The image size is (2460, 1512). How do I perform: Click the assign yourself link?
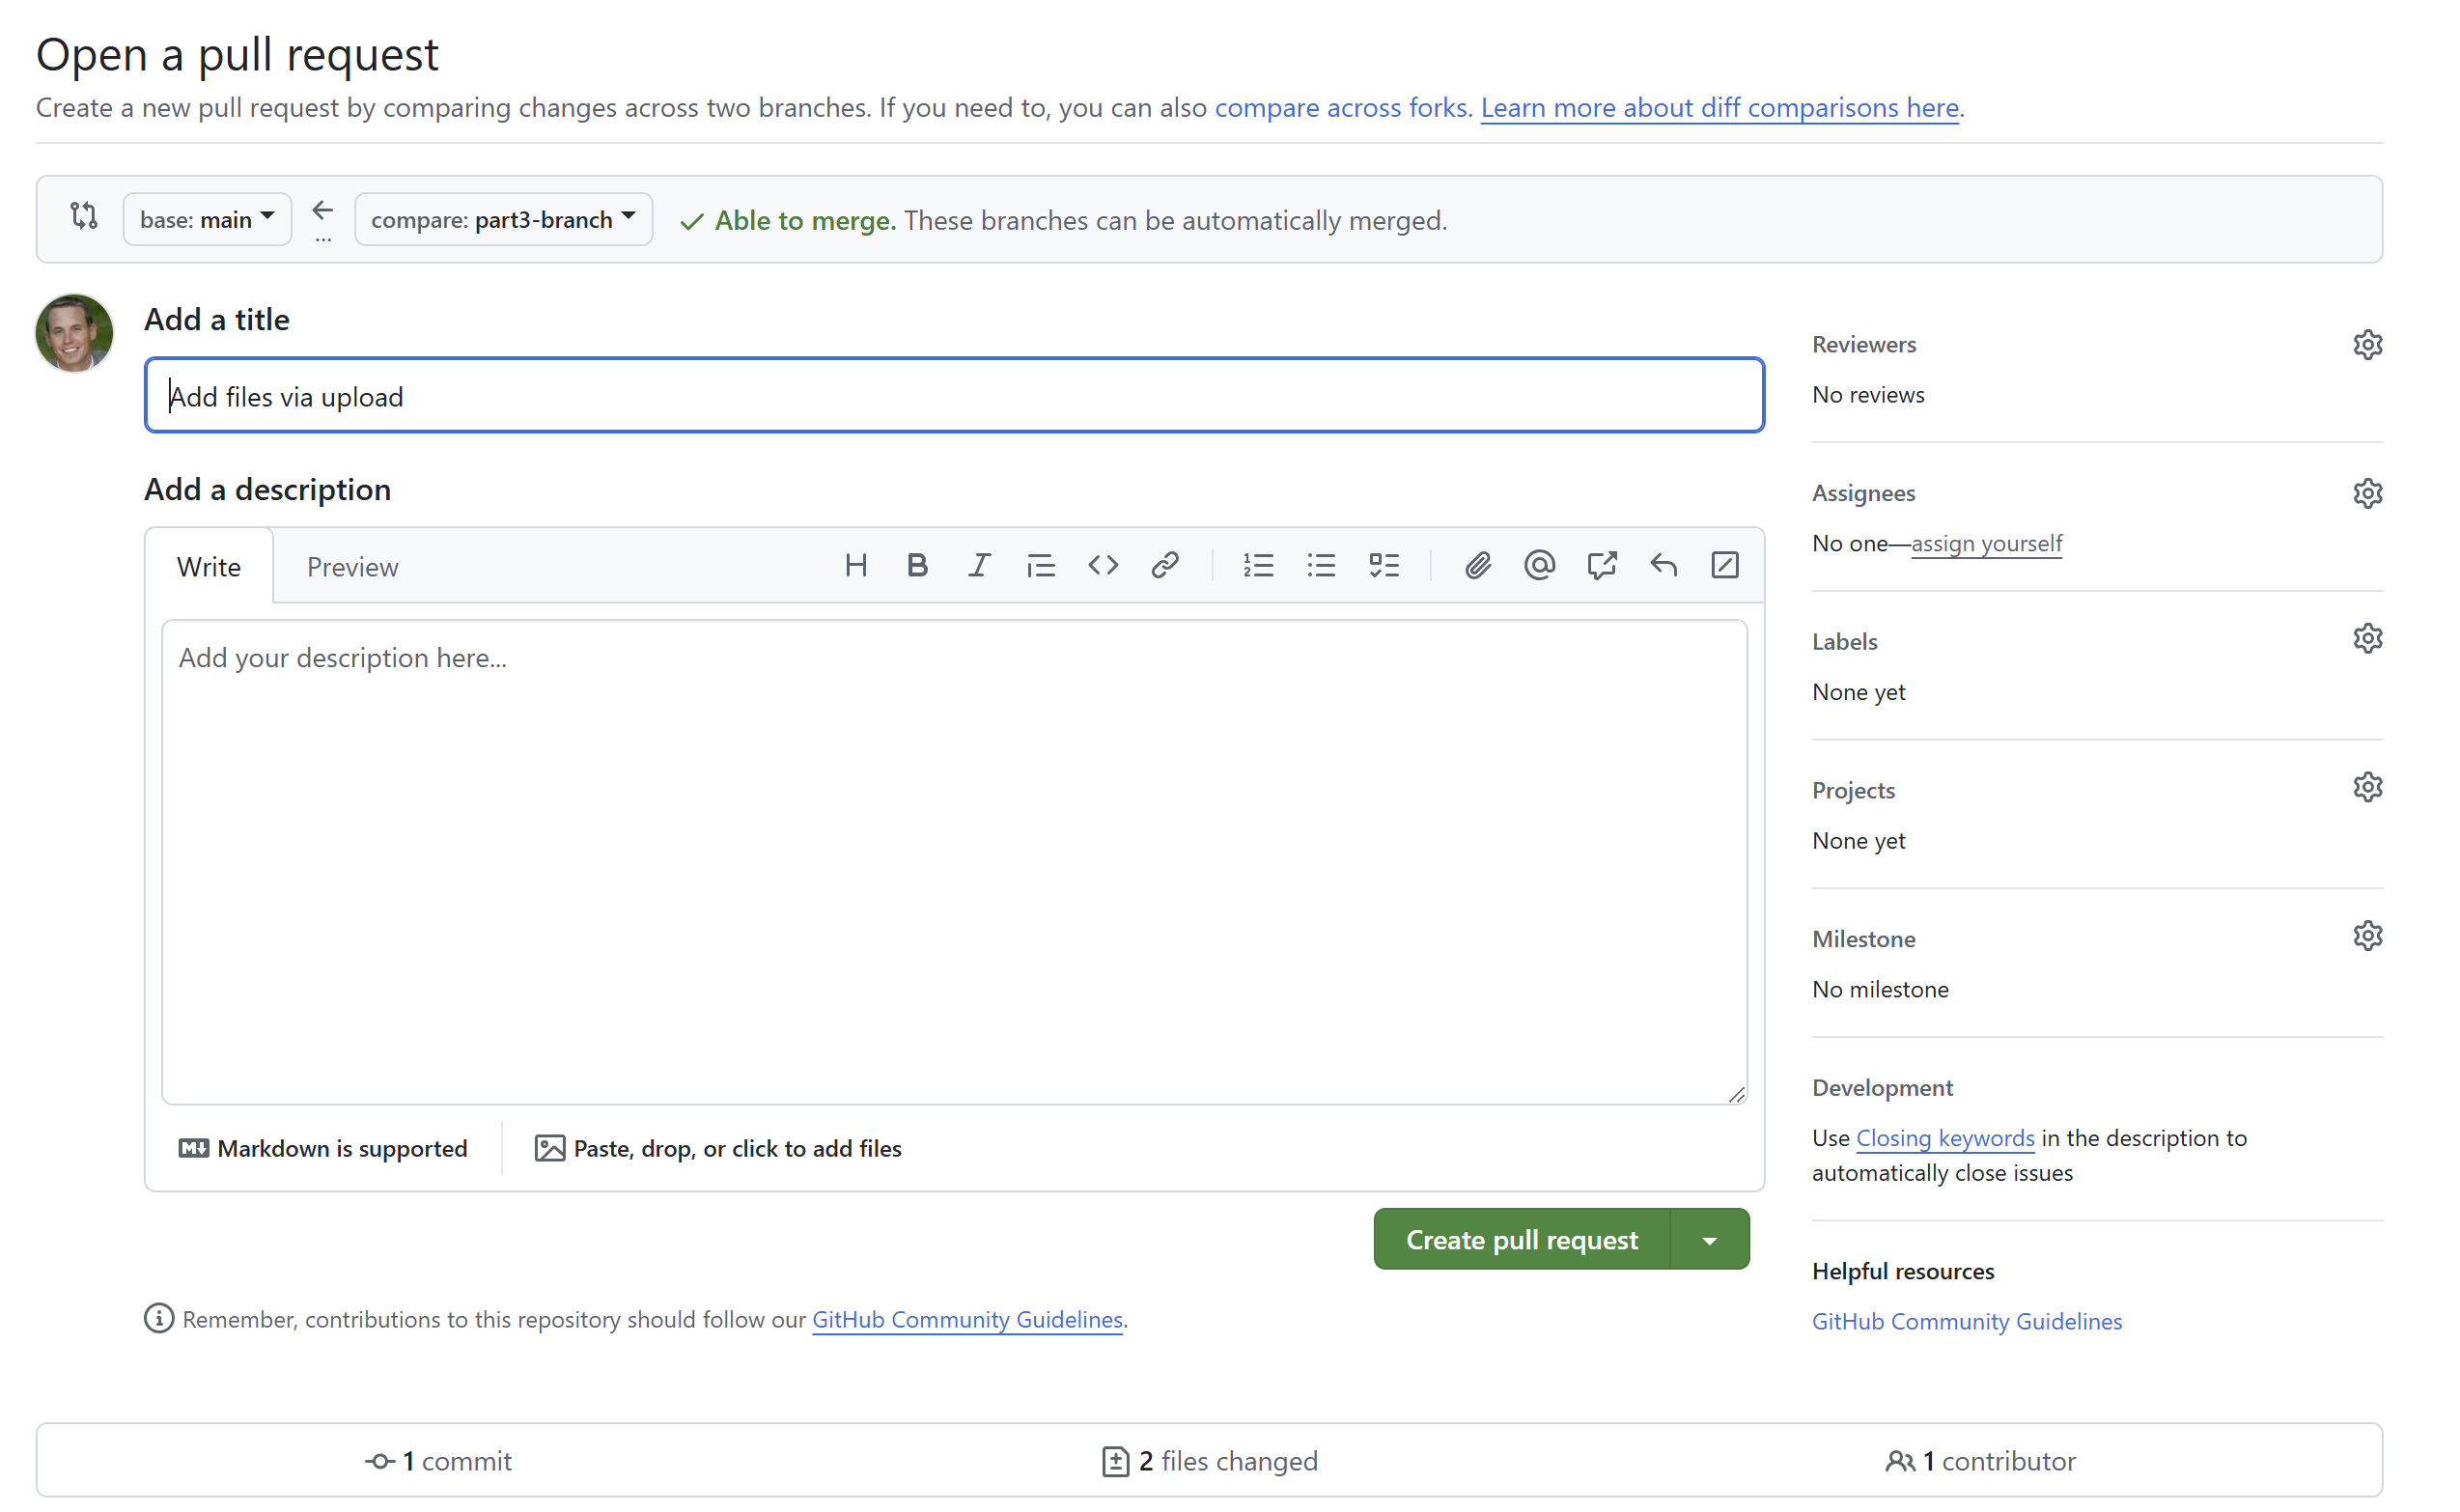coord(1986,544)
